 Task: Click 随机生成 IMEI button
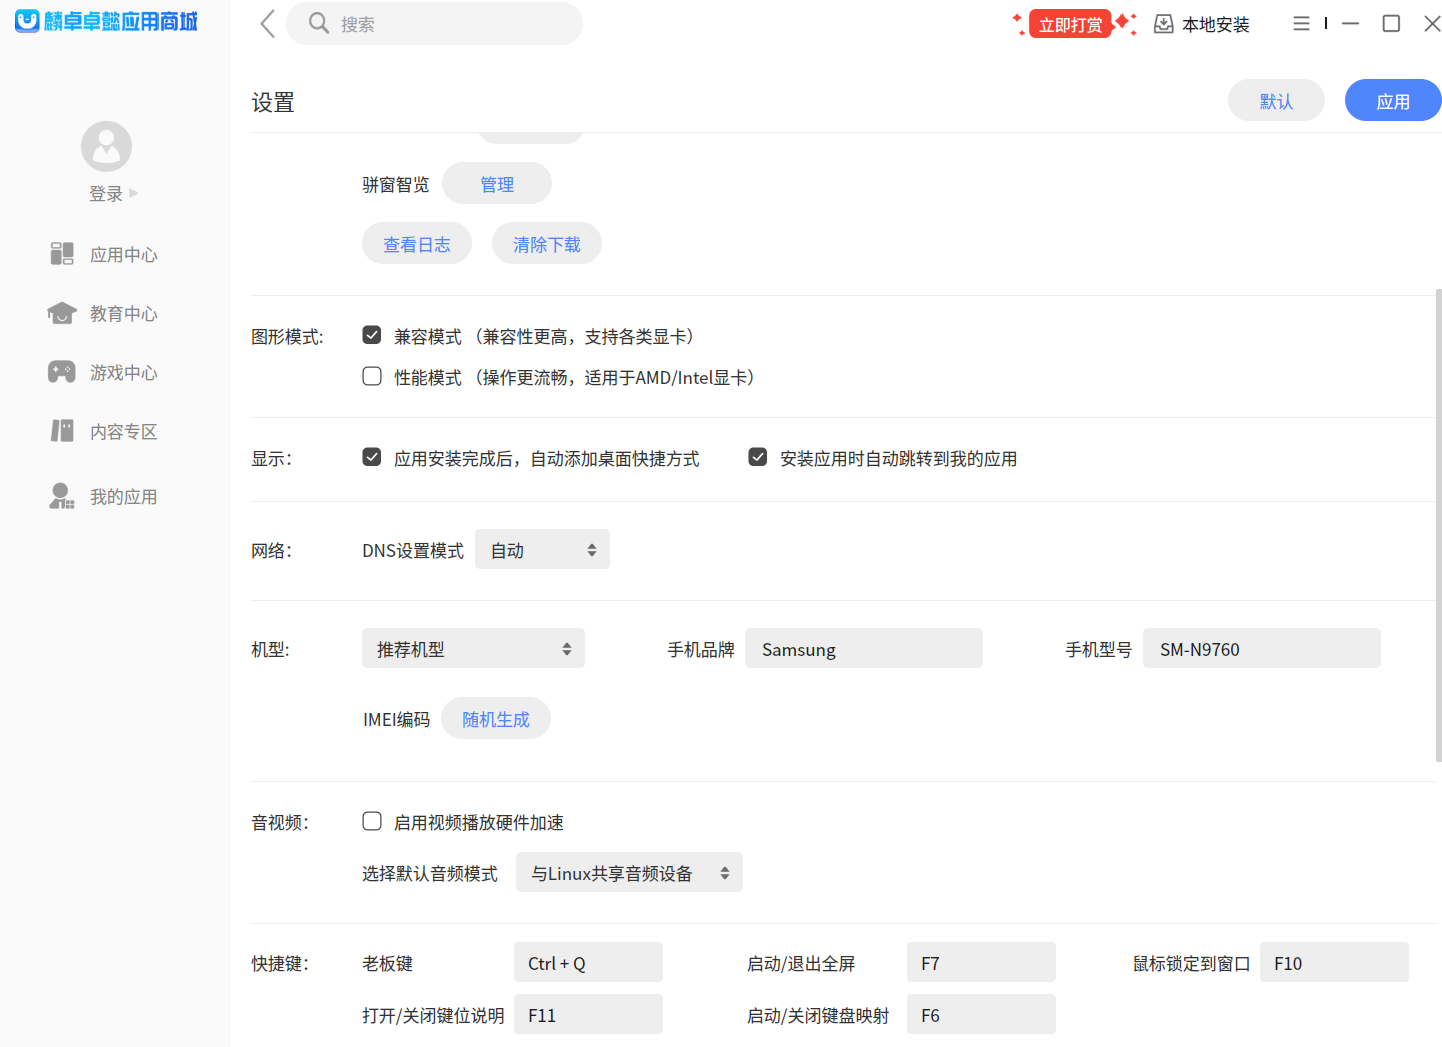pyautogui.click(x=496, y=718)
